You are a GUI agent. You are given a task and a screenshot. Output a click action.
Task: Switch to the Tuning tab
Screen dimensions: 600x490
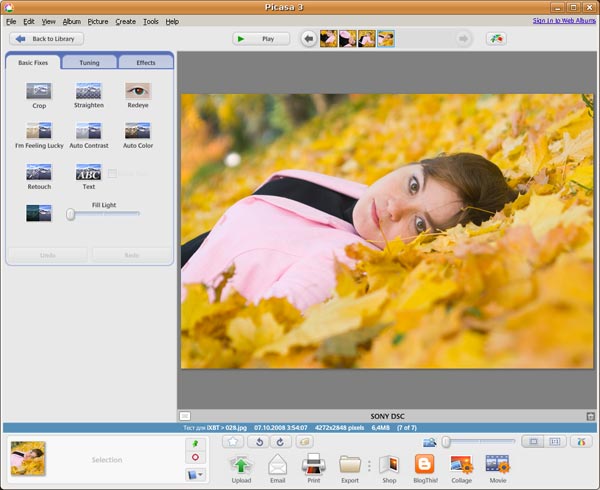[90, 63]
